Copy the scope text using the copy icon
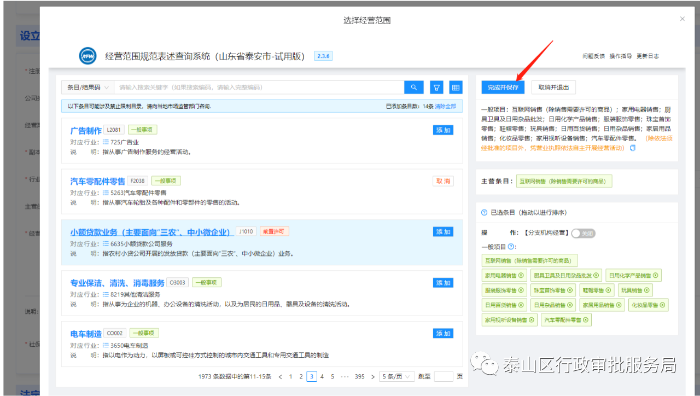700x396 pixels. (632, 148)
